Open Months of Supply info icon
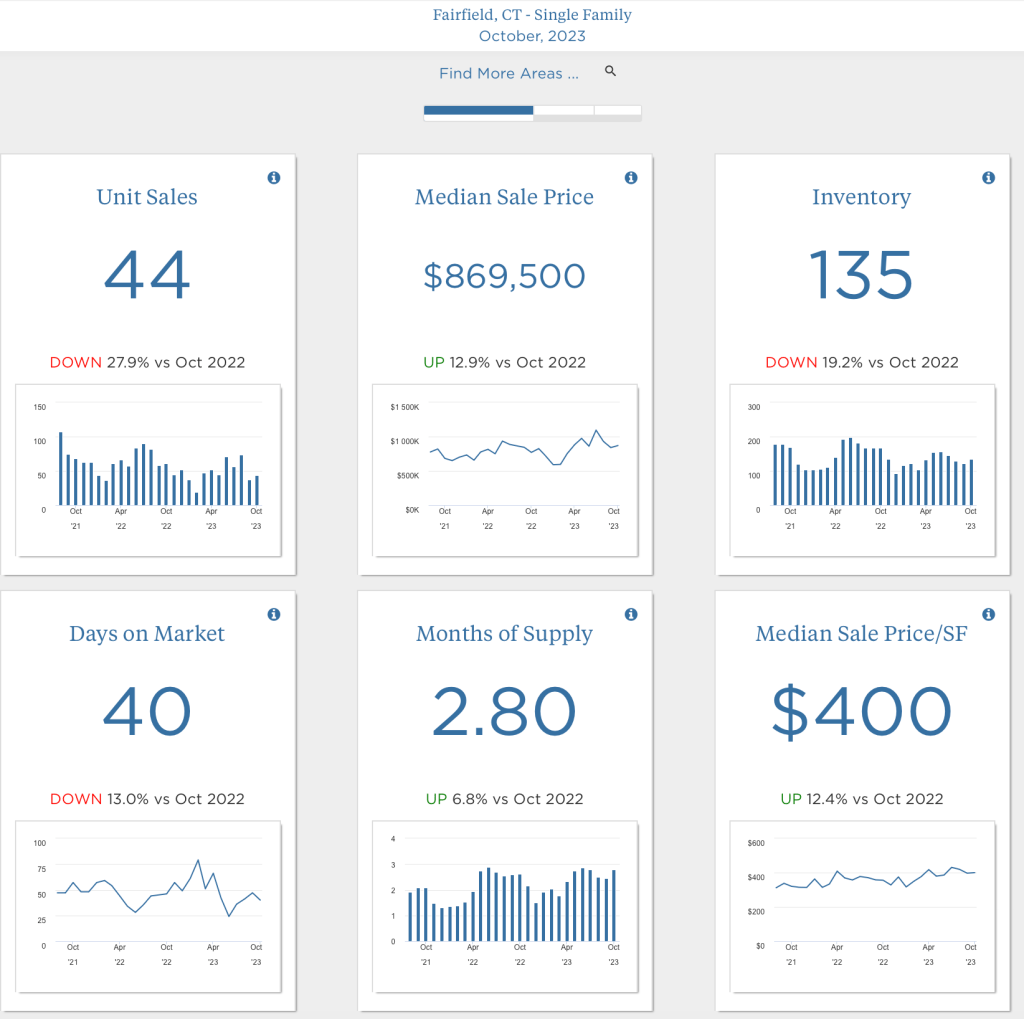1024x1019 pixels. click(631, 614)
